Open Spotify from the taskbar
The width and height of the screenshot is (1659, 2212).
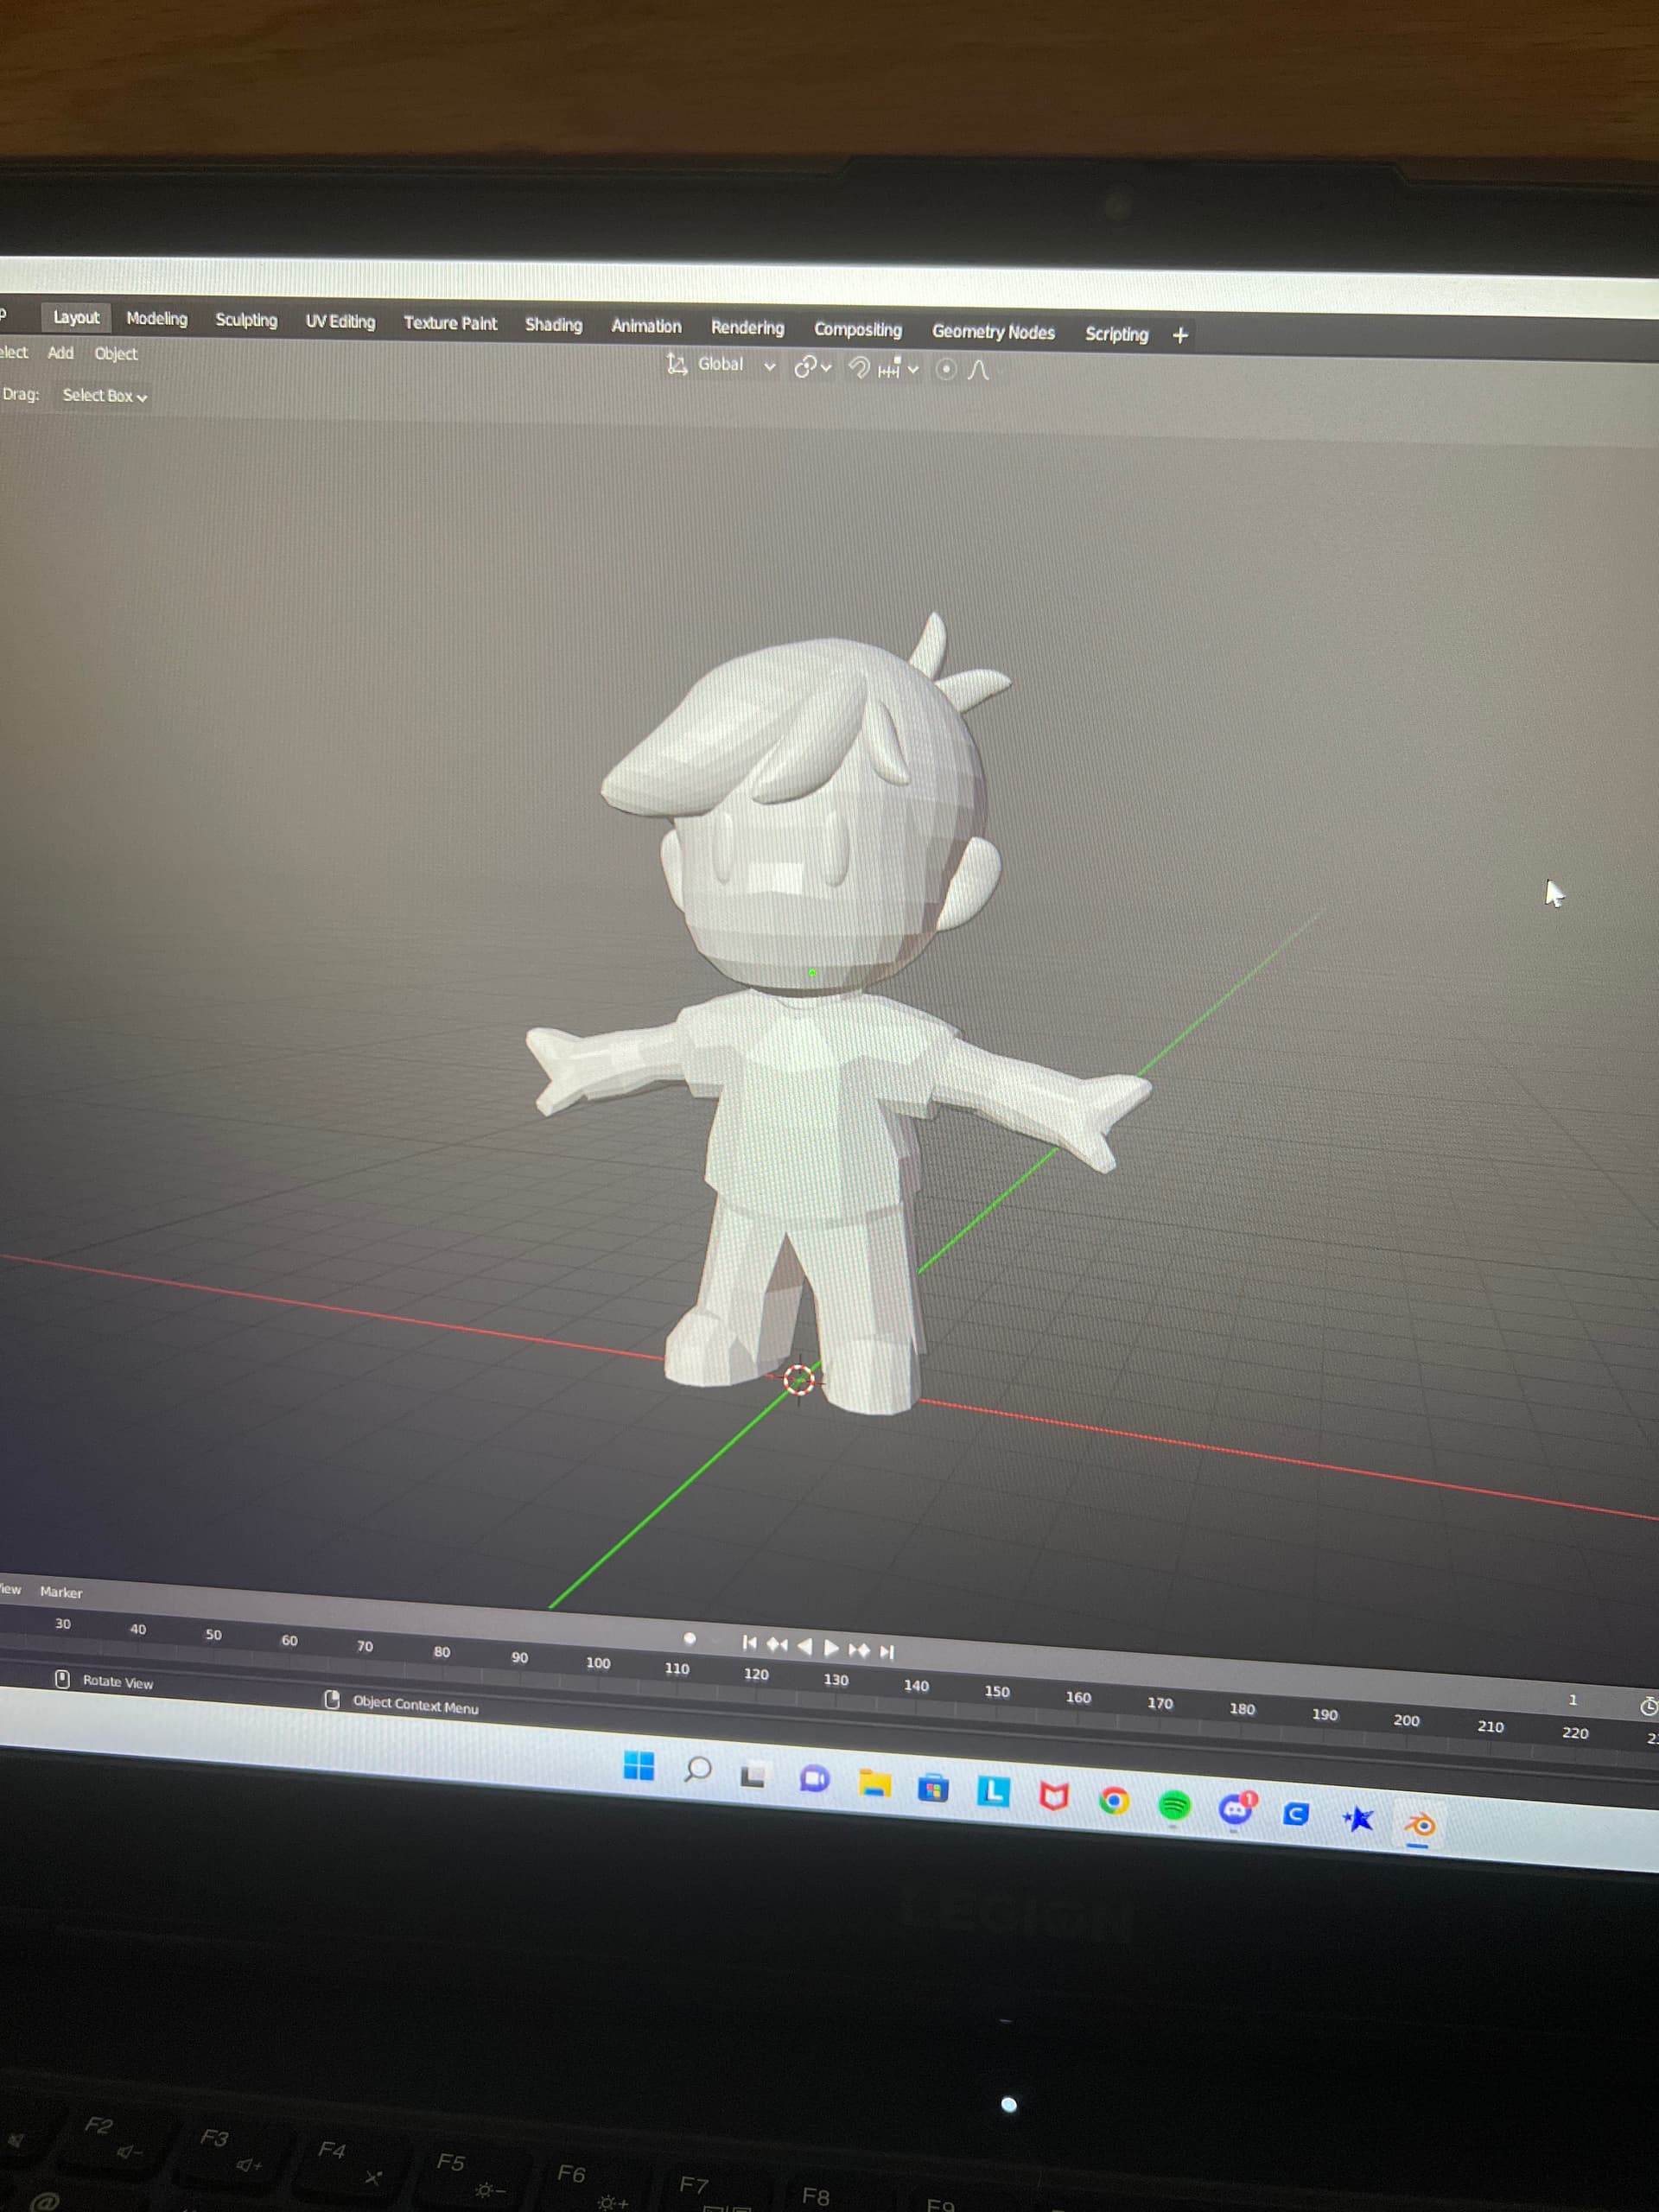point(1174,1806)
